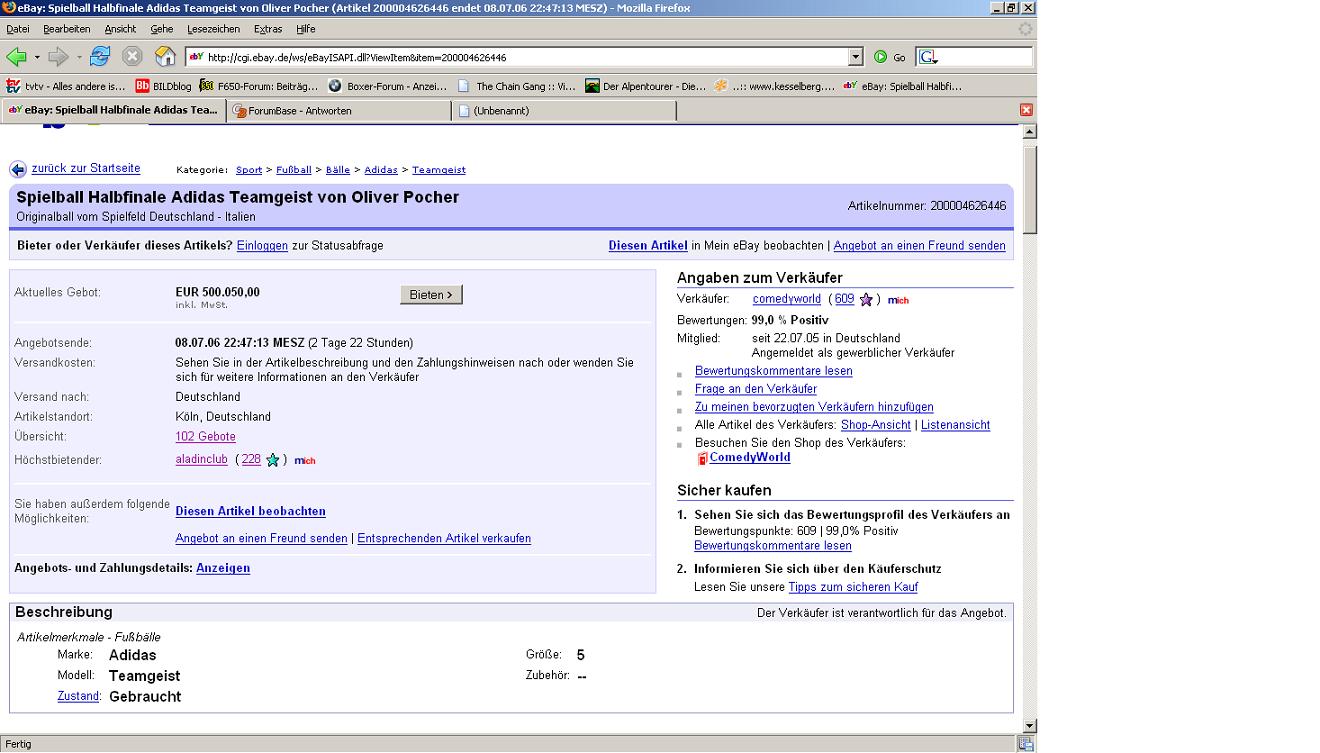
Task: Open feedback score 228 of aladinclub
Action: tap(251, 460)
